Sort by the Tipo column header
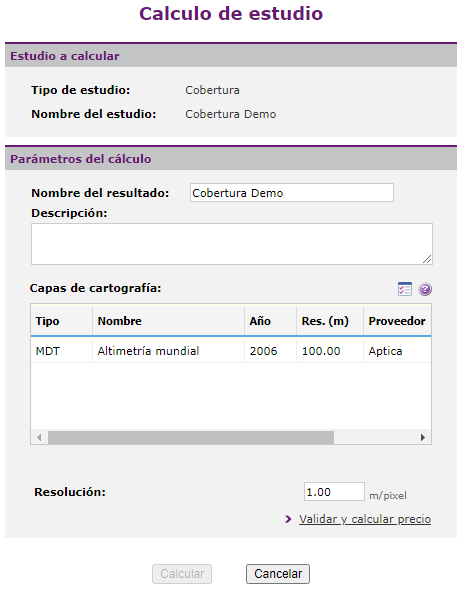The image size is (463, 592). [x=62, y=321]
